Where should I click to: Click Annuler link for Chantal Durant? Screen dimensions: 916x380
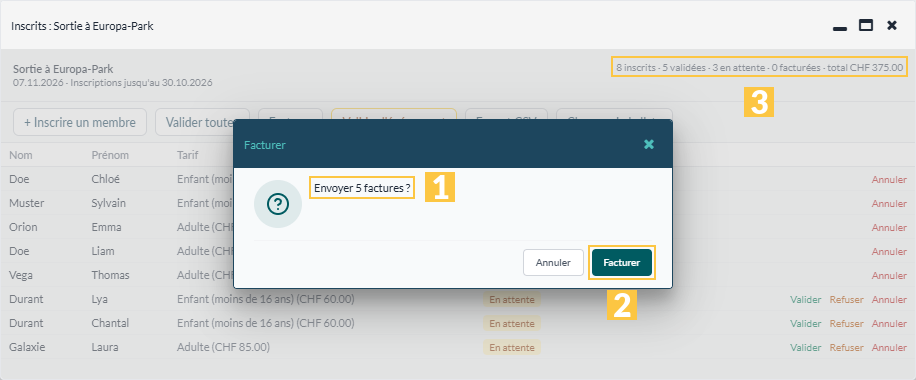[889, 323]
